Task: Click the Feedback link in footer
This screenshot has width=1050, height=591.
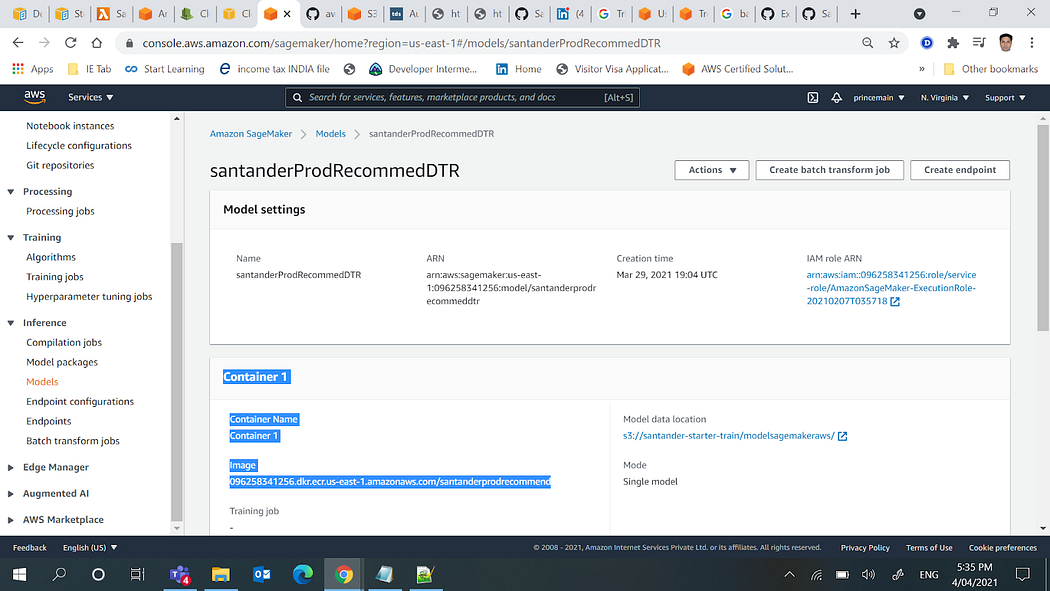Action: tap(29, 547)
